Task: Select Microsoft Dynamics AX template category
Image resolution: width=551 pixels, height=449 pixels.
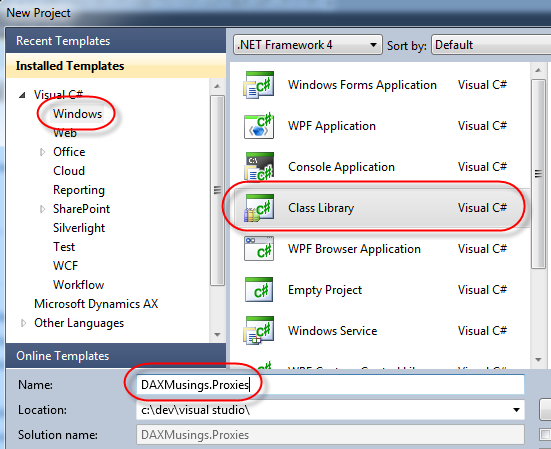Action: click(96, 304)
